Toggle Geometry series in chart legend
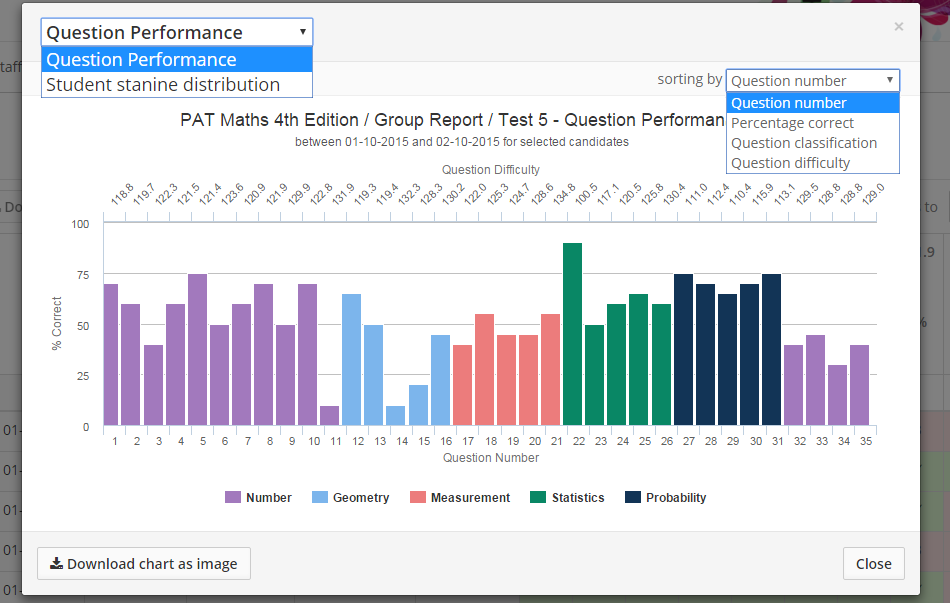Viewport: 950px width, 603px height. pos(350,498)
